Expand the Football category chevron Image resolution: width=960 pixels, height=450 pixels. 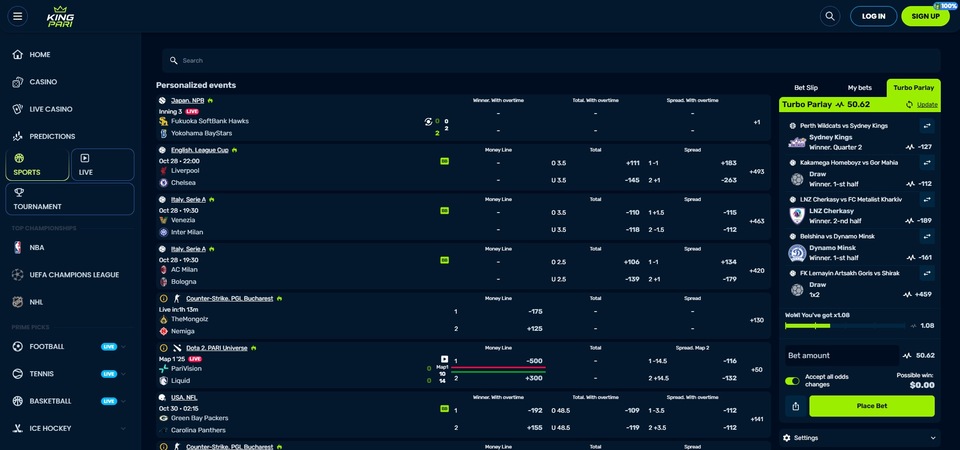point(124,347)
